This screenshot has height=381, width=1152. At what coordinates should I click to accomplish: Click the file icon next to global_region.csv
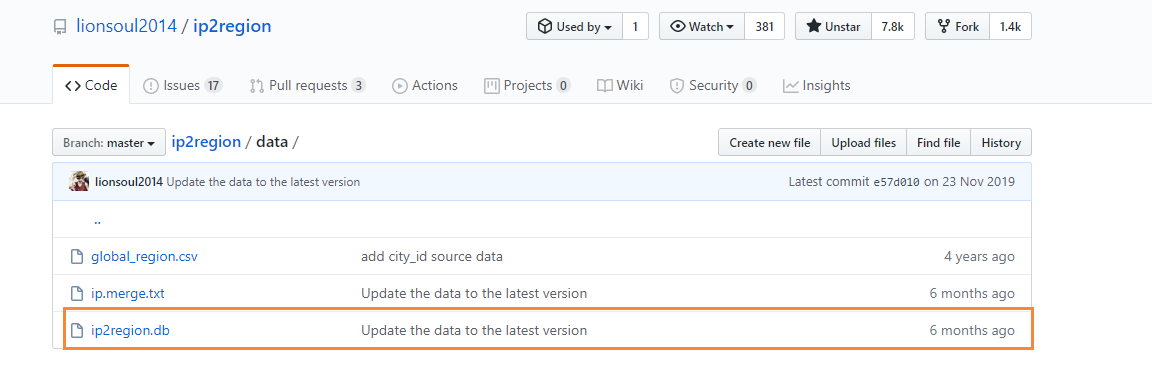click(76, 257)
